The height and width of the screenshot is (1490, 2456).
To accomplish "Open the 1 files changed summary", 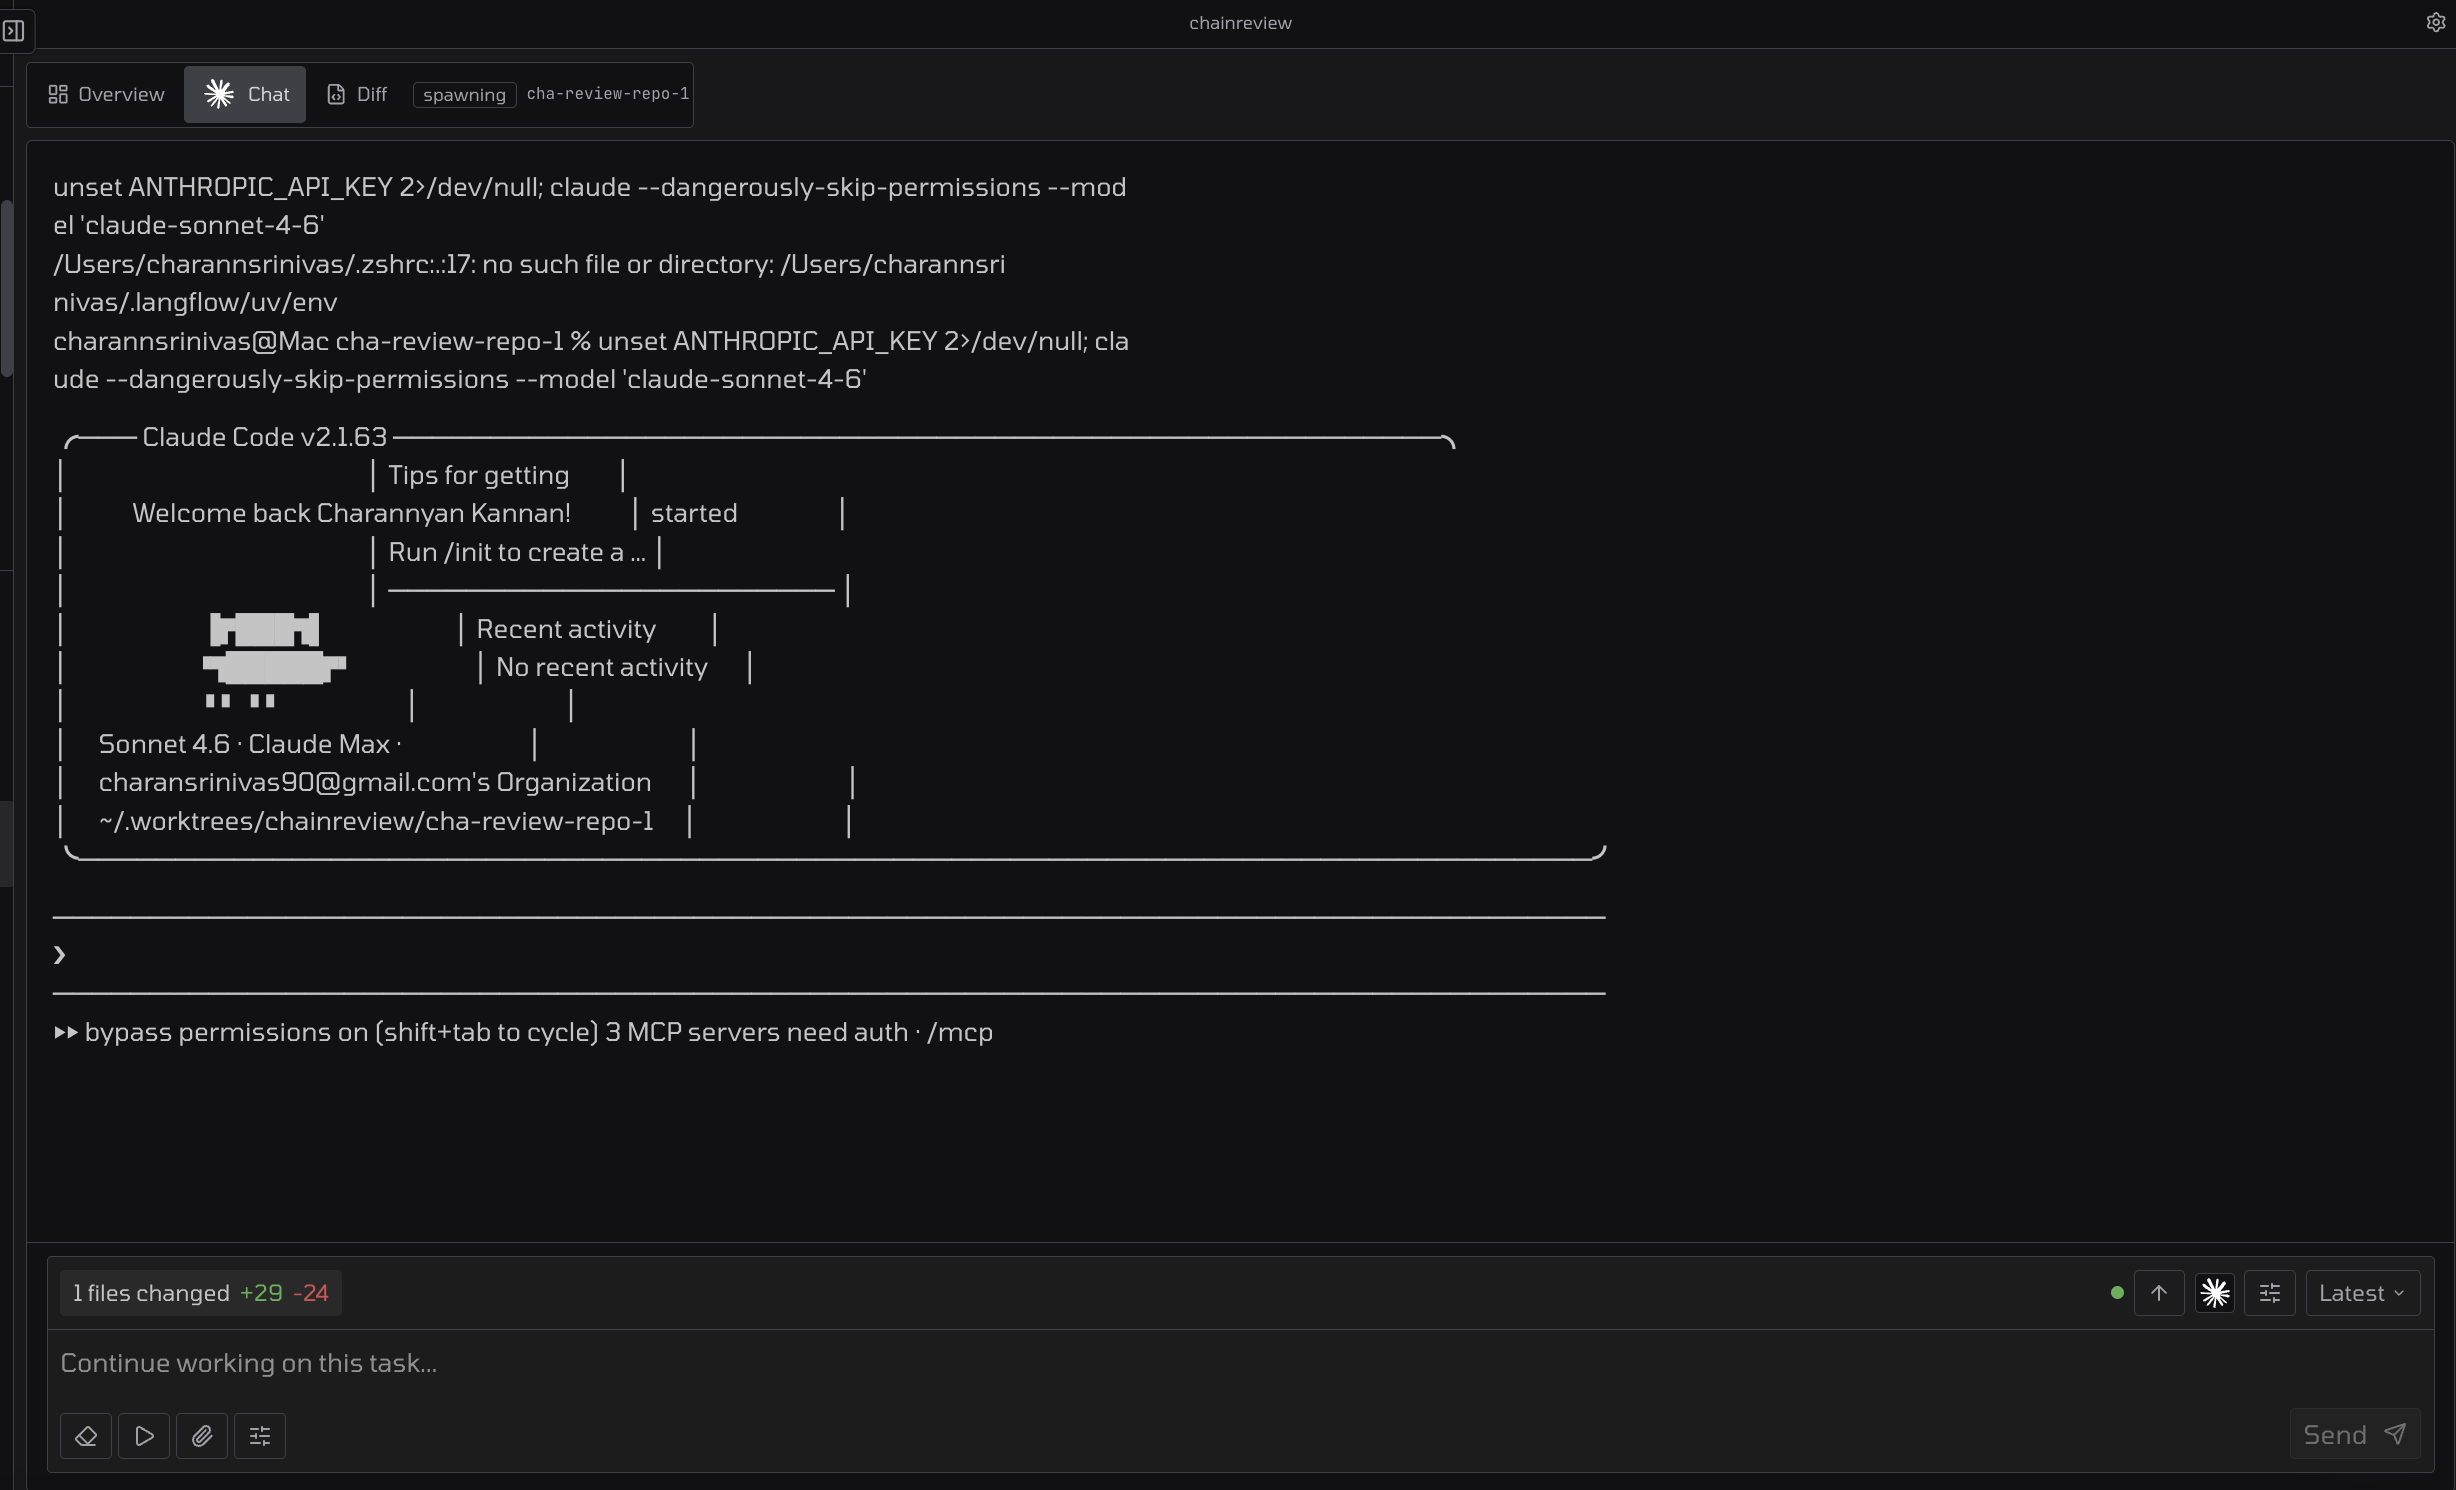I will [200, 1293].
